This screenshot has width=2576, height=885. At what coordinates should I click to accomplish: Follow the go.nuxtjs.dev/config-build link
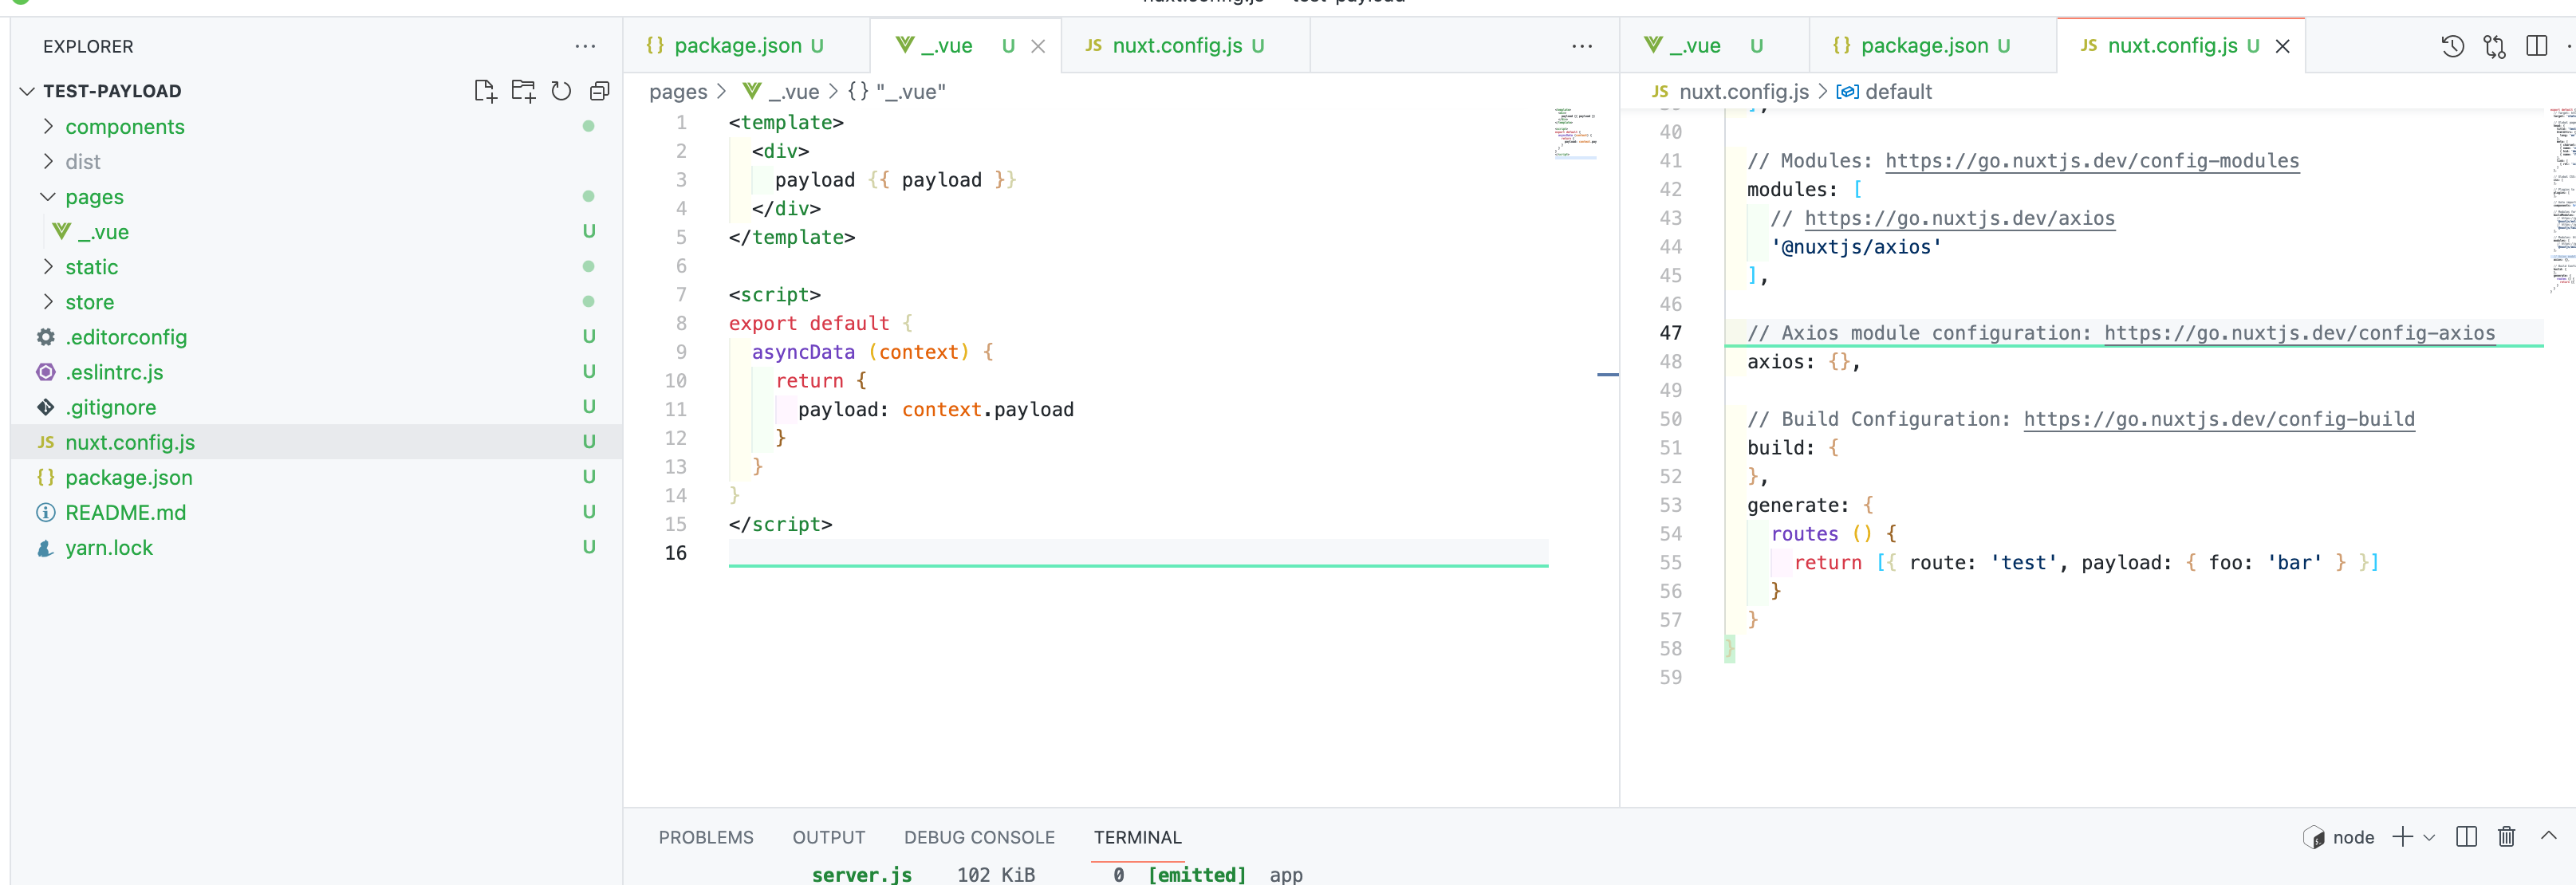point(2218,419)
